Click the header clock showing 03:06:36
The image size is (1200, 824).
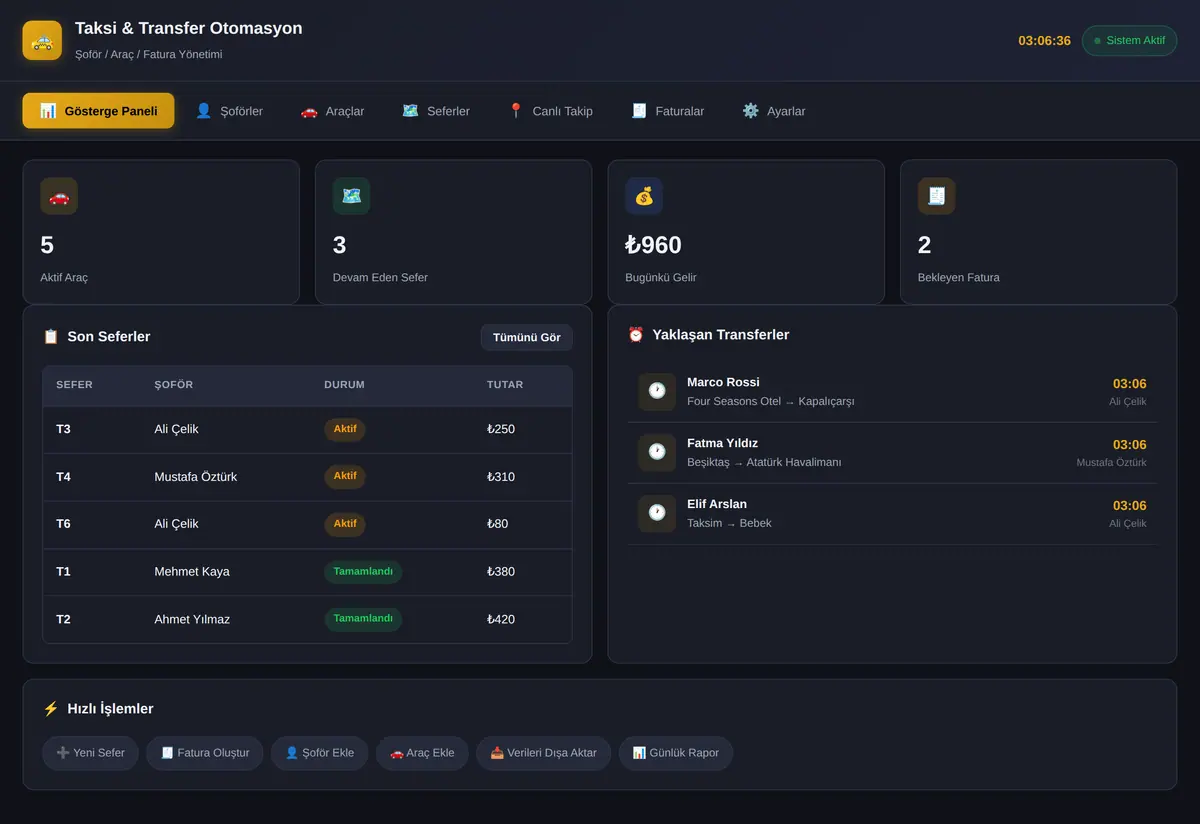pyautogui.click(x=1044, y=41)
